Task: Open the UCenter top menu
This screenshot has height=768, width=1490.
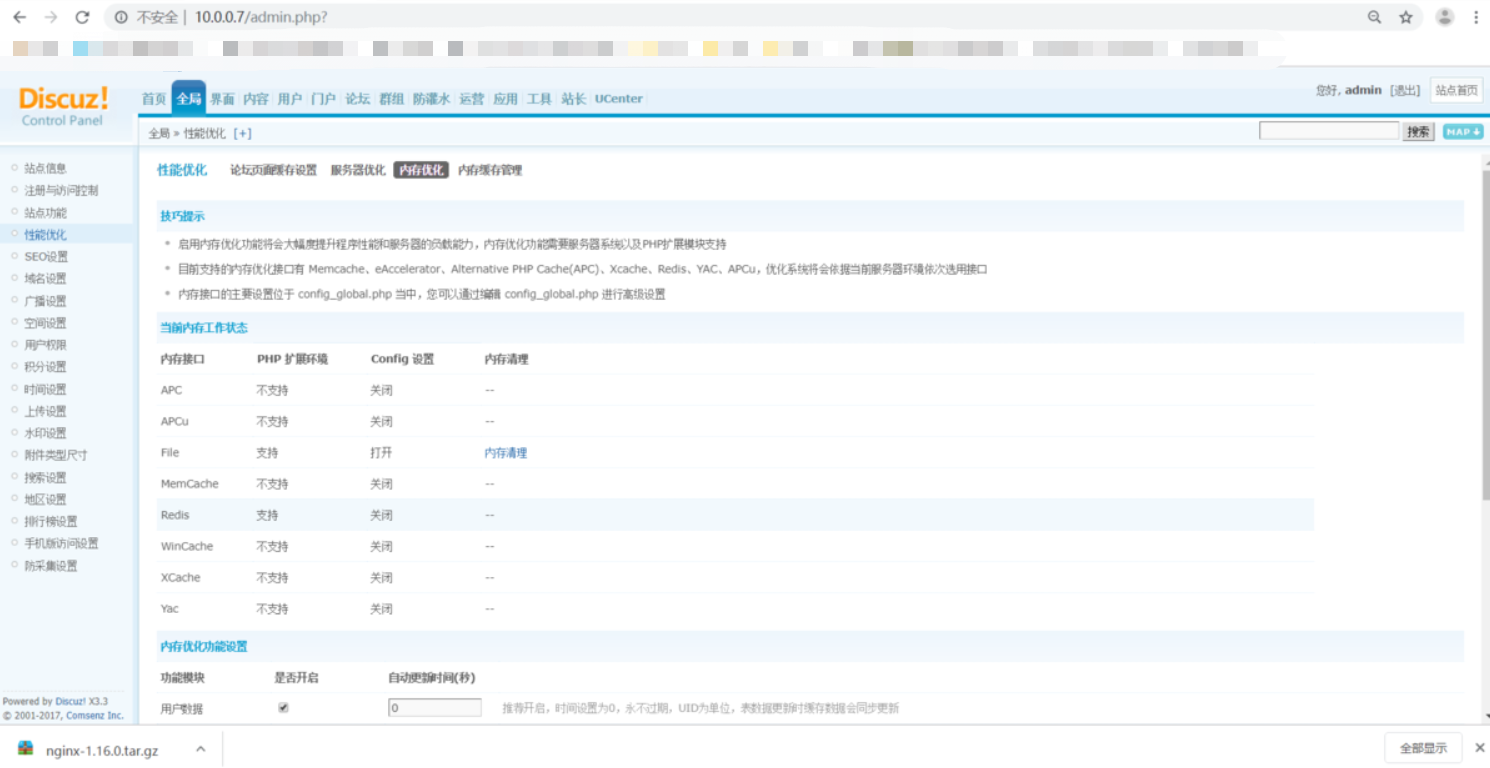Action: (x=619, y=99)
